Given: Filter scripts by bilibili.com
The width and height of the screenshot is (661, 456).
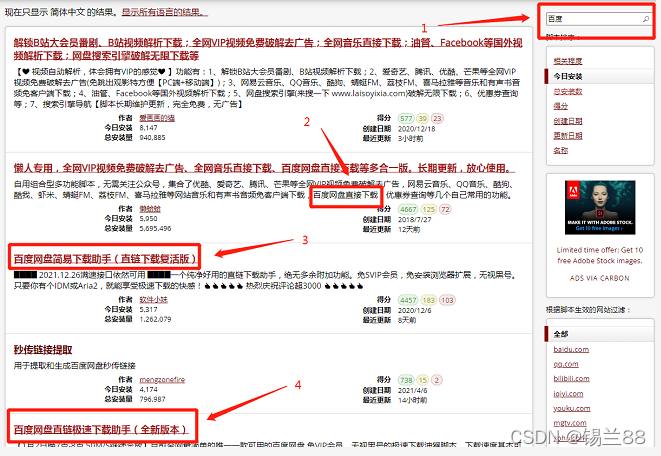Looking at the screenshot, I should [571, 378].
